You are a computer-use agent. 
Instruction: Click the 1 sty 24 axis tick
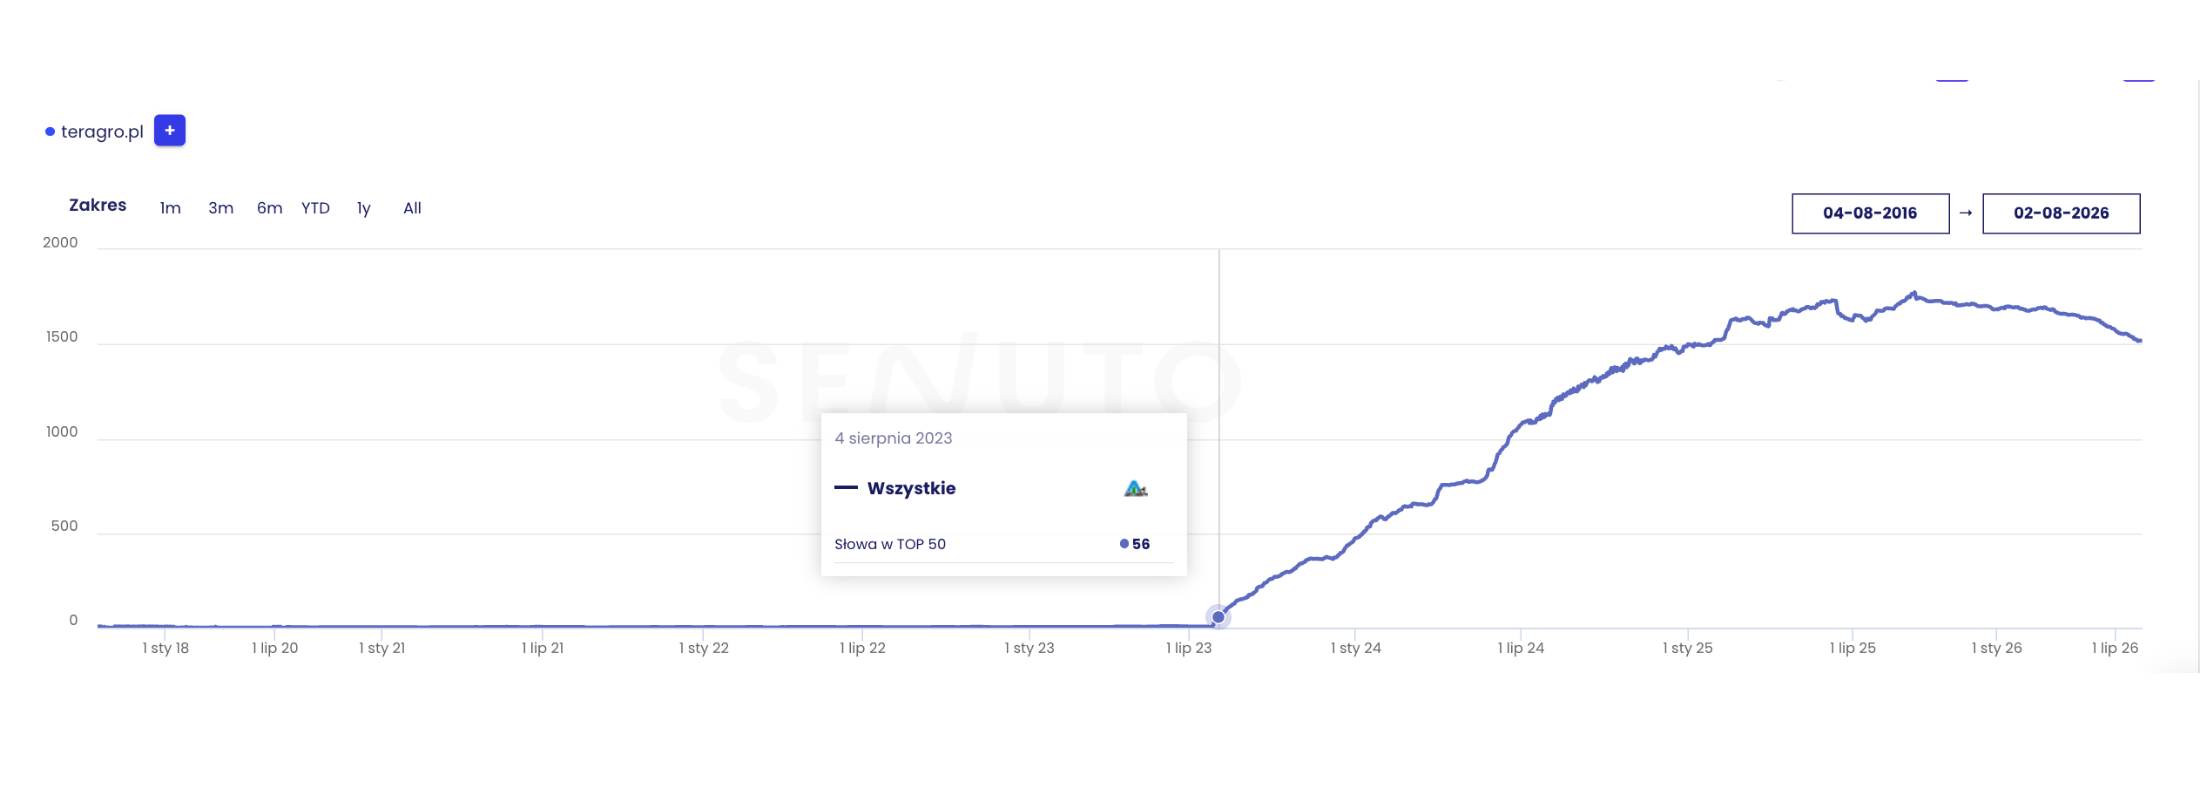1355,648
